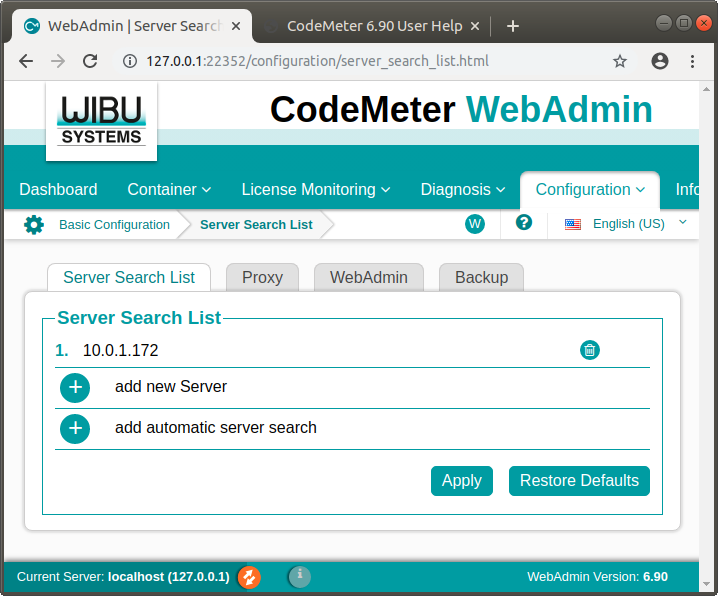Click the gear icon beside Basic Configuration
The width and height of the screenshot is (718, 596).
(x=34, y=224)
